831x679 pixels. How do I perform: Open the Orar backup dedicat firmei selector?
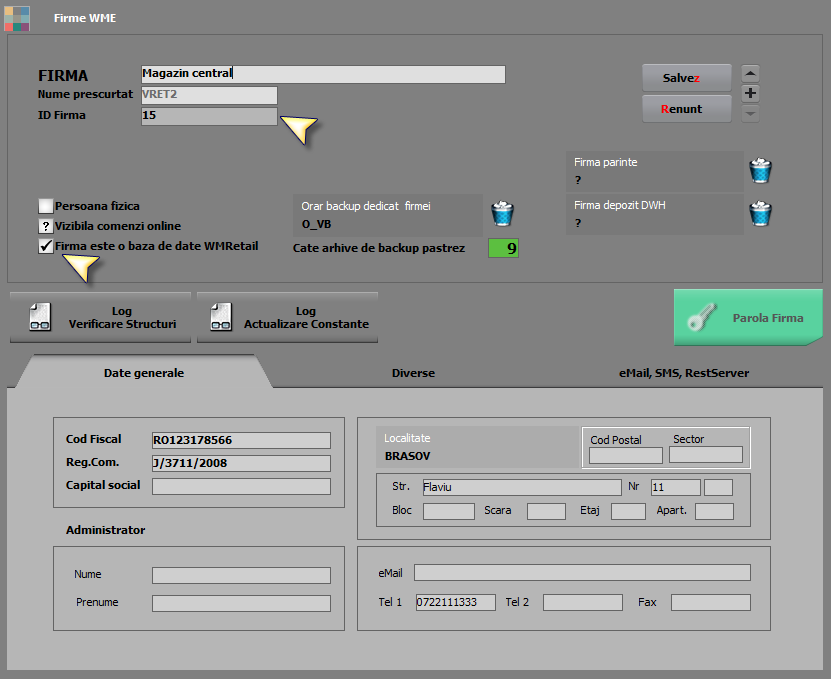388,215
